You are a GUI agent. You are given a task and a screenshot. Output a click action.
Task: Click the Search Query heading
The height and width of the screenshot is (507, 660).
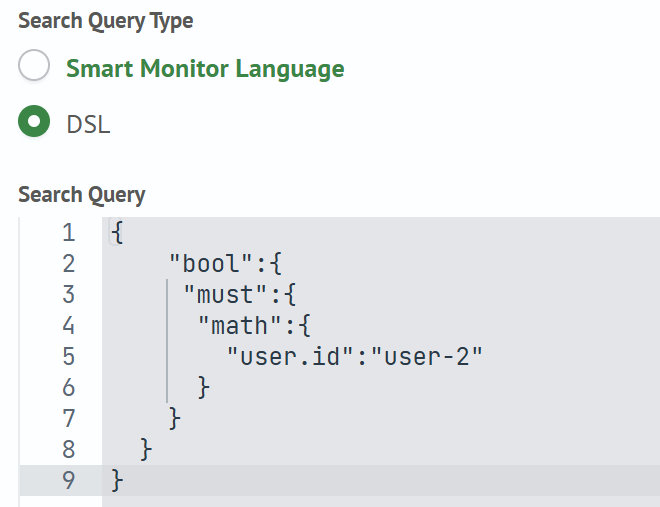82,195
